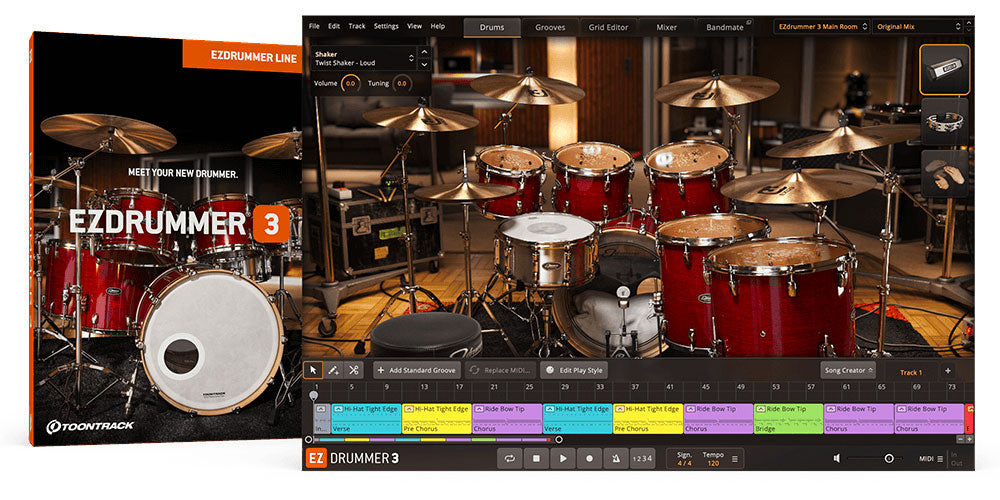Open the Shaker instrument selector

(364, 59)
